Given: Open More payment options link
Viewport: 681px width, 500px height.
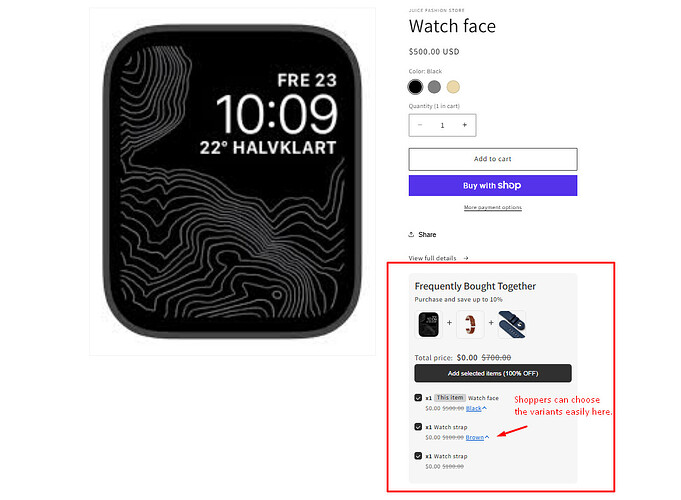Looking at the screenshot, I should pos(493,208).
